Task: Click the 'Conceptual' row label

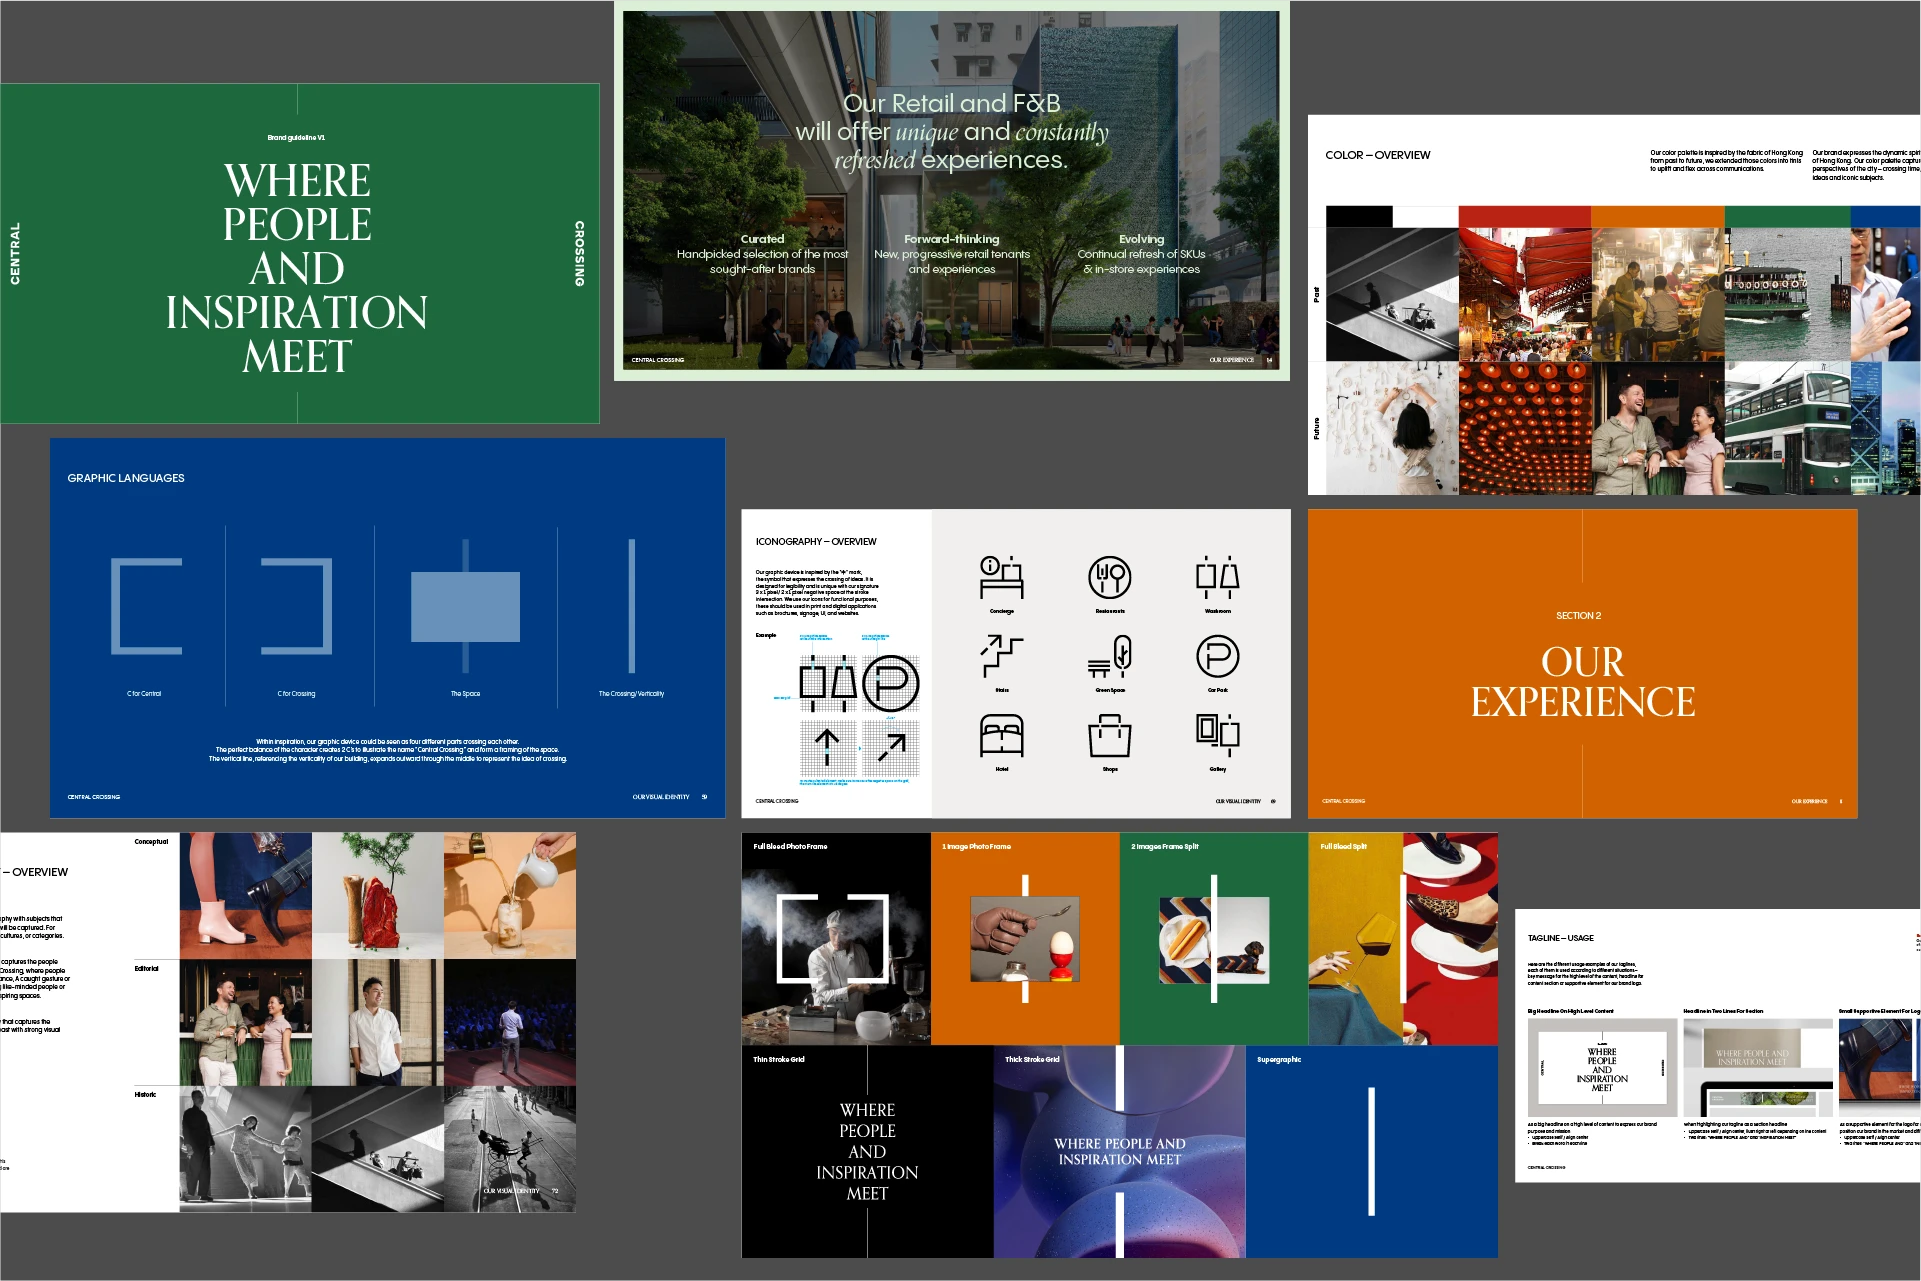Action: (x=151, y=842)
